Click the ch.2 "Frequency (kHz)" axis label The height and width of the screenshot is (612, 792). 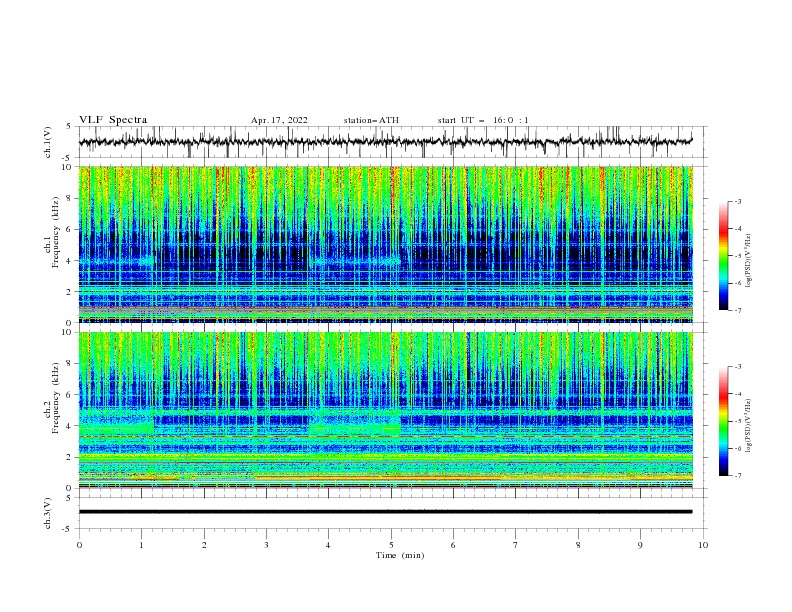point(55,398)
